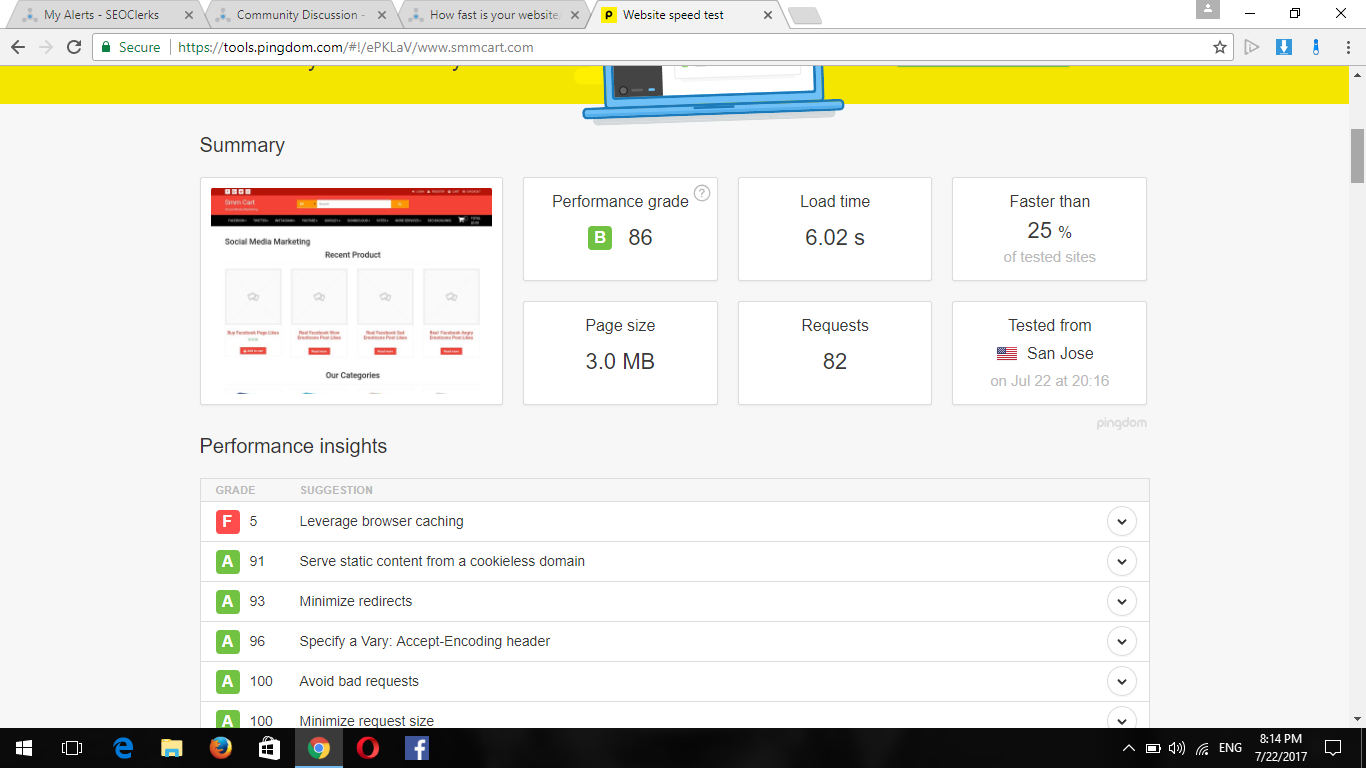Image resolution: width=1366 pixels, height=768 pixels.
Task: Open the Chrome three-dot menu
Action: coord(1348,47)
